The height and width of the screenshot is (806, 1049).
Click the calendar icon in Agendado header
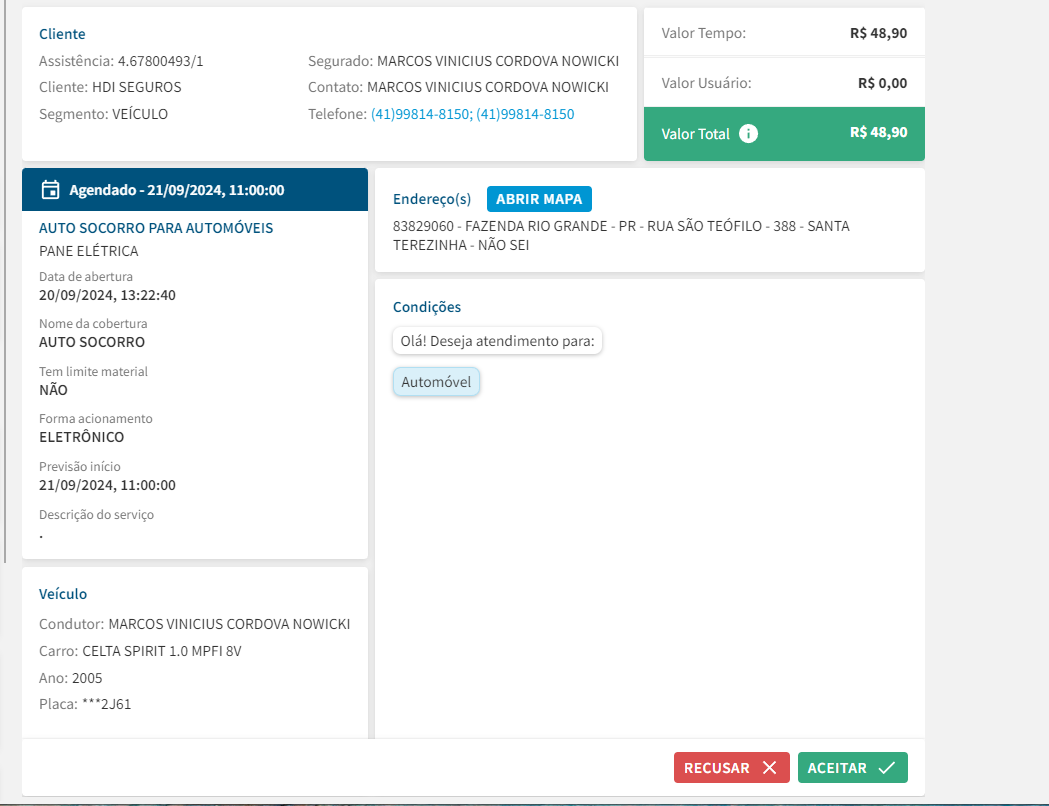point(50,190)
